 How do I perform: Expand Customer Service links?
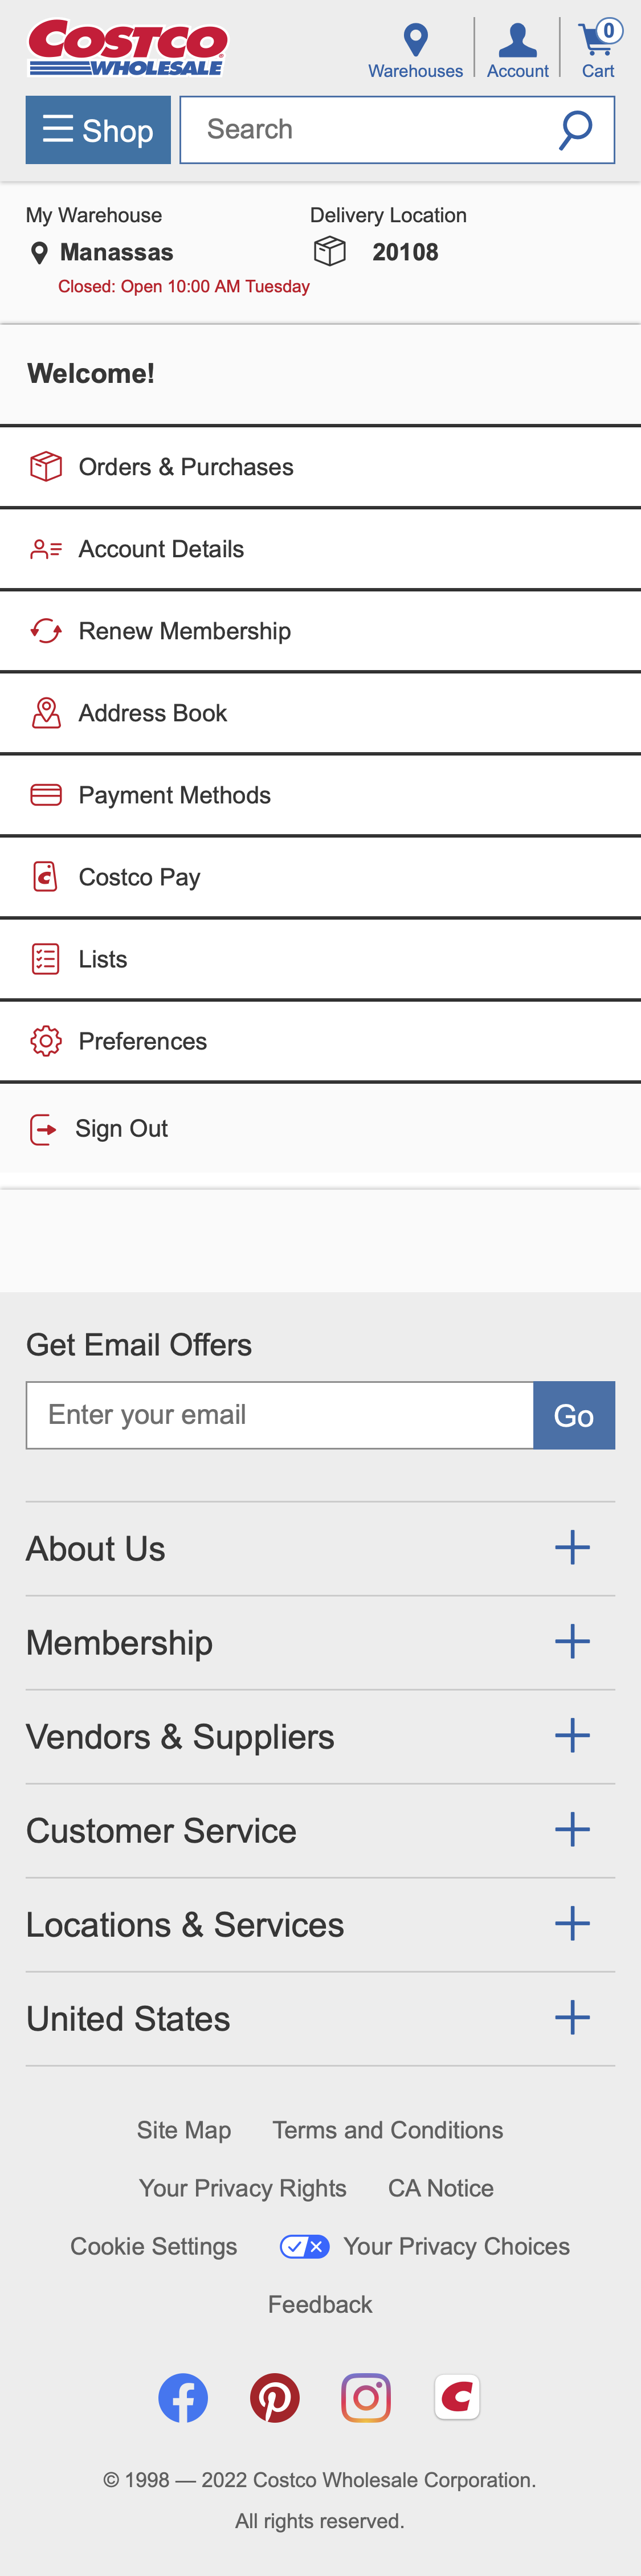(572, 1830)
